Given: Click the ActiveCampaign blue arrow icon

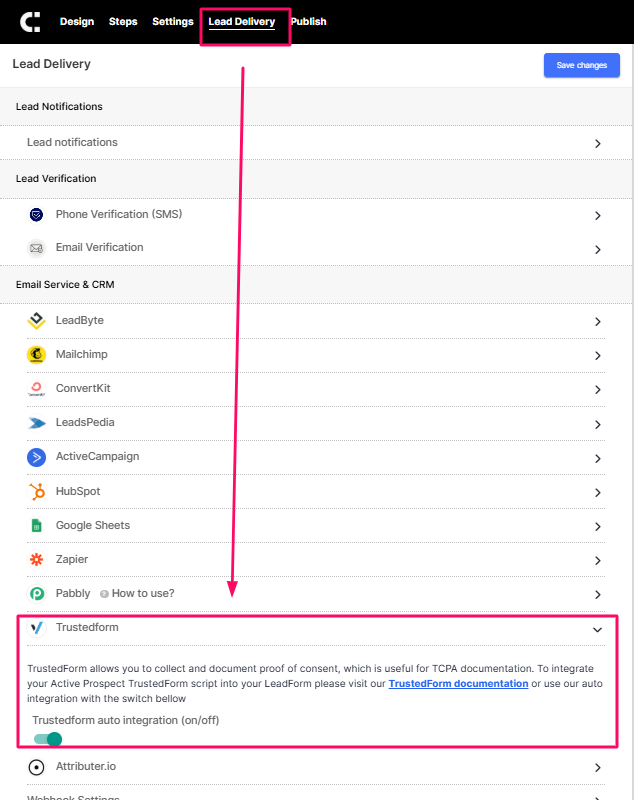Looking at the screenshot, I should (36, 457).
